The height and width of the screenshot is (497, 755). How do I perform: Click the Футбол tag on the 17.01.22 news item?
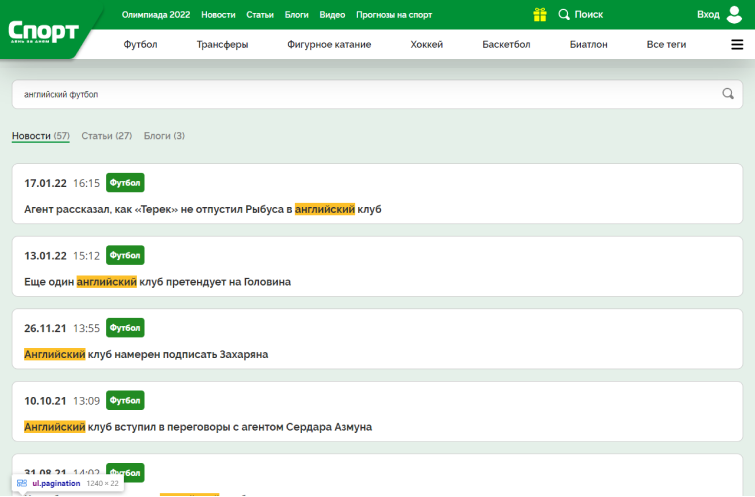pos(125,183)
